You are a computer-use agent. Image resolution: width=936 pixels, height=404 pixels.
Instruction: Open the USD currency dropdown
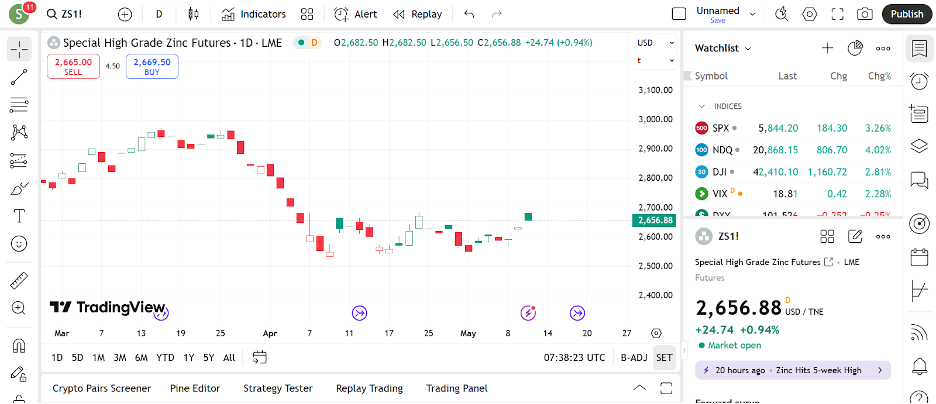point(655,43)
